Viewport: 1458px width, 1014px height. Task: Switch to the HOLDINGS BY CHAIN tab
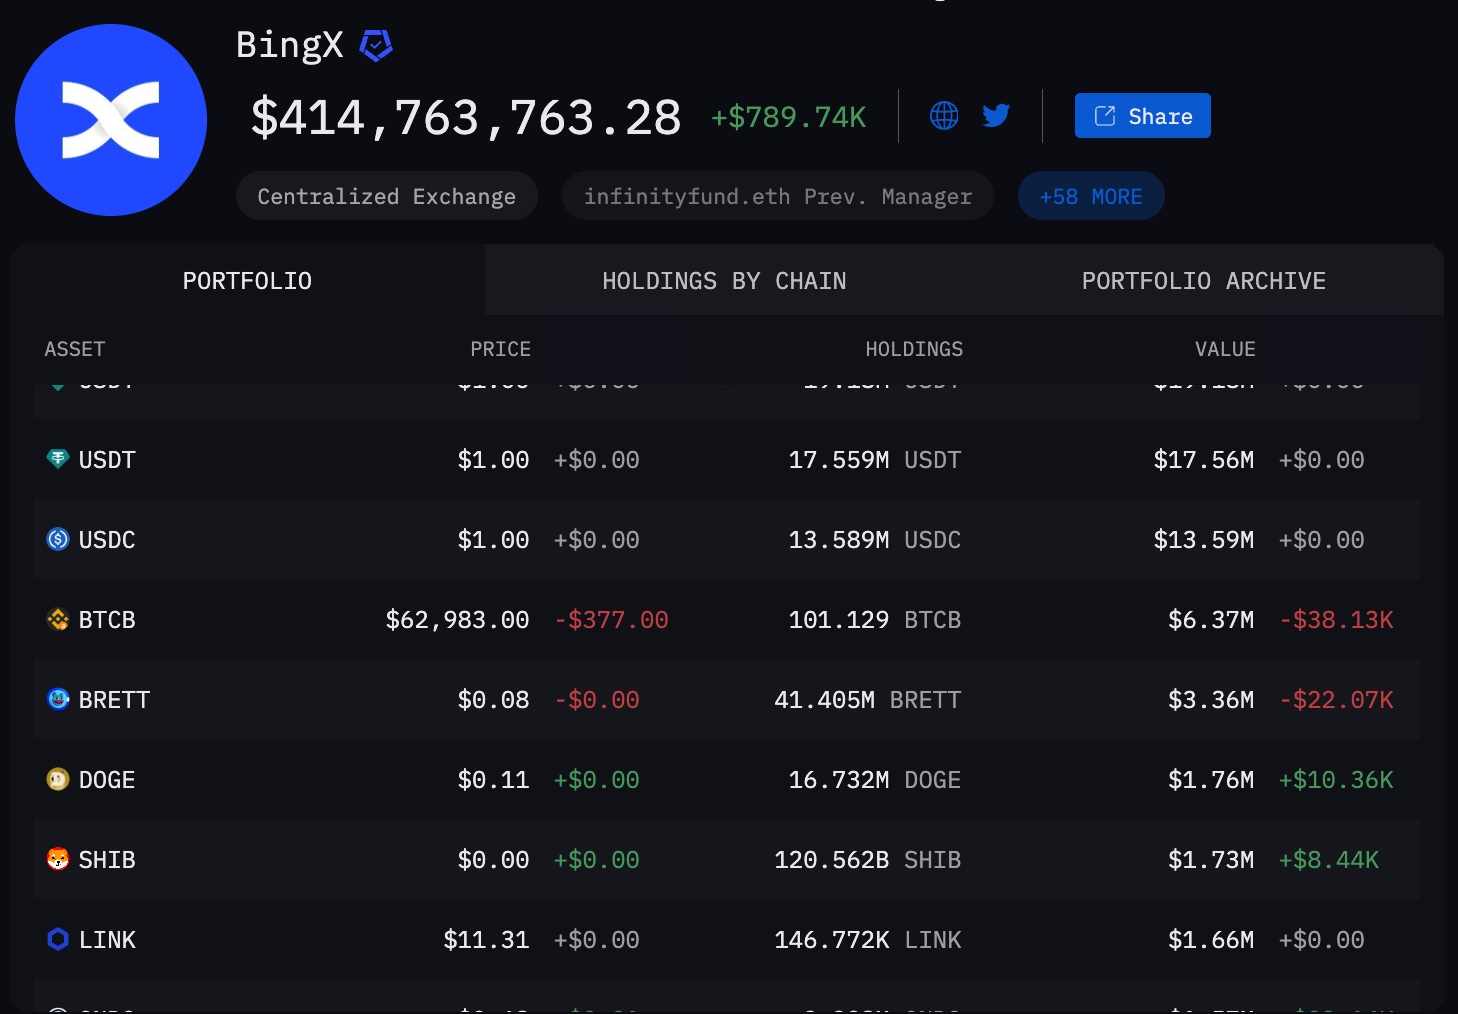(724, 280)
